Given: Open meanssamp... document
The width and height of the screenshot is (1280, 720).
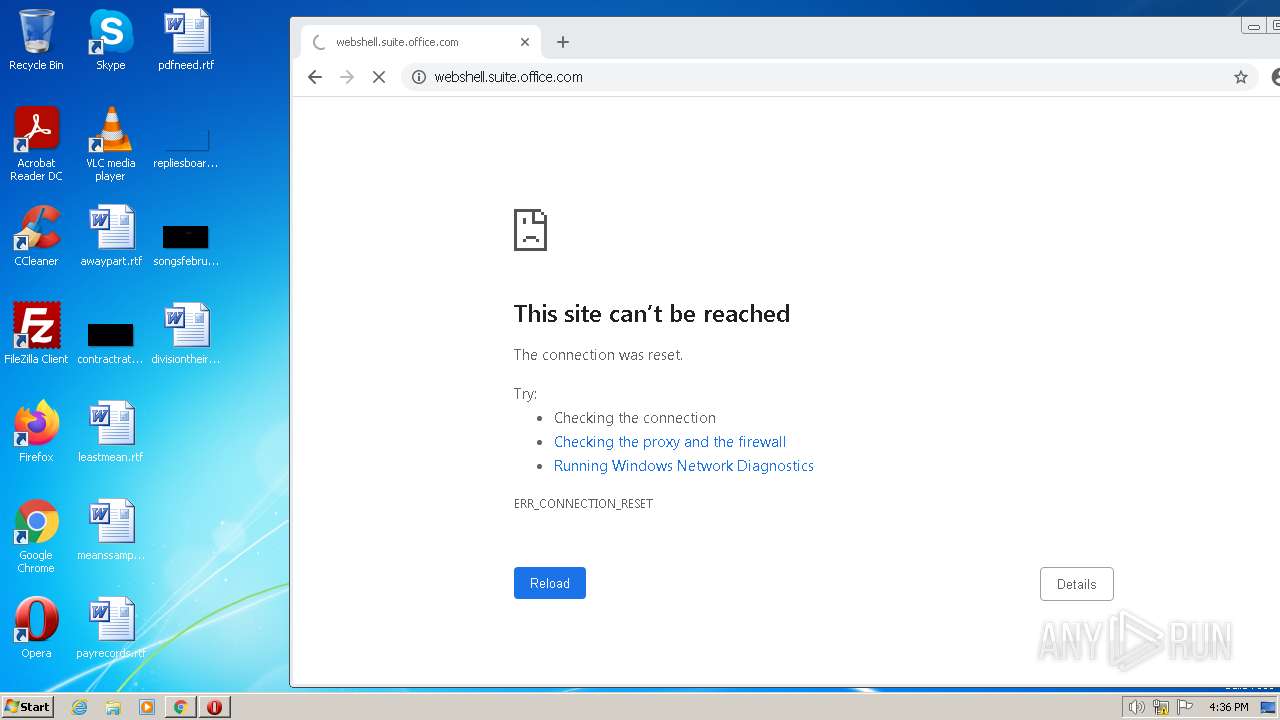Looking at the screenshot, I should [x=111, y=530].
